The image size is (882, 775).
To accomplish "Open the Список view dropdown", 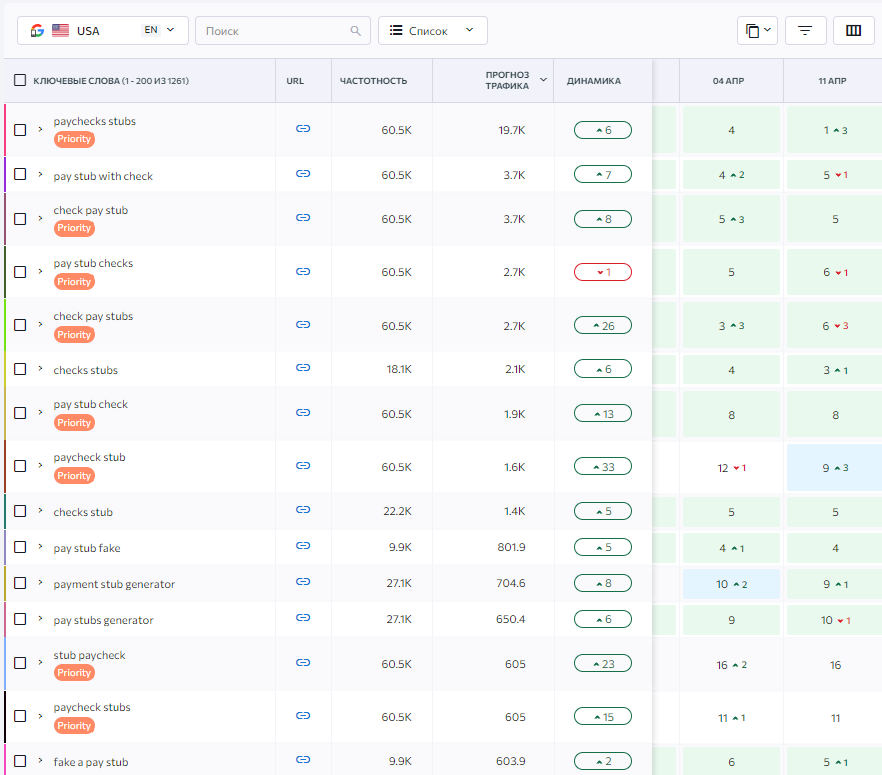I will 433,30.
